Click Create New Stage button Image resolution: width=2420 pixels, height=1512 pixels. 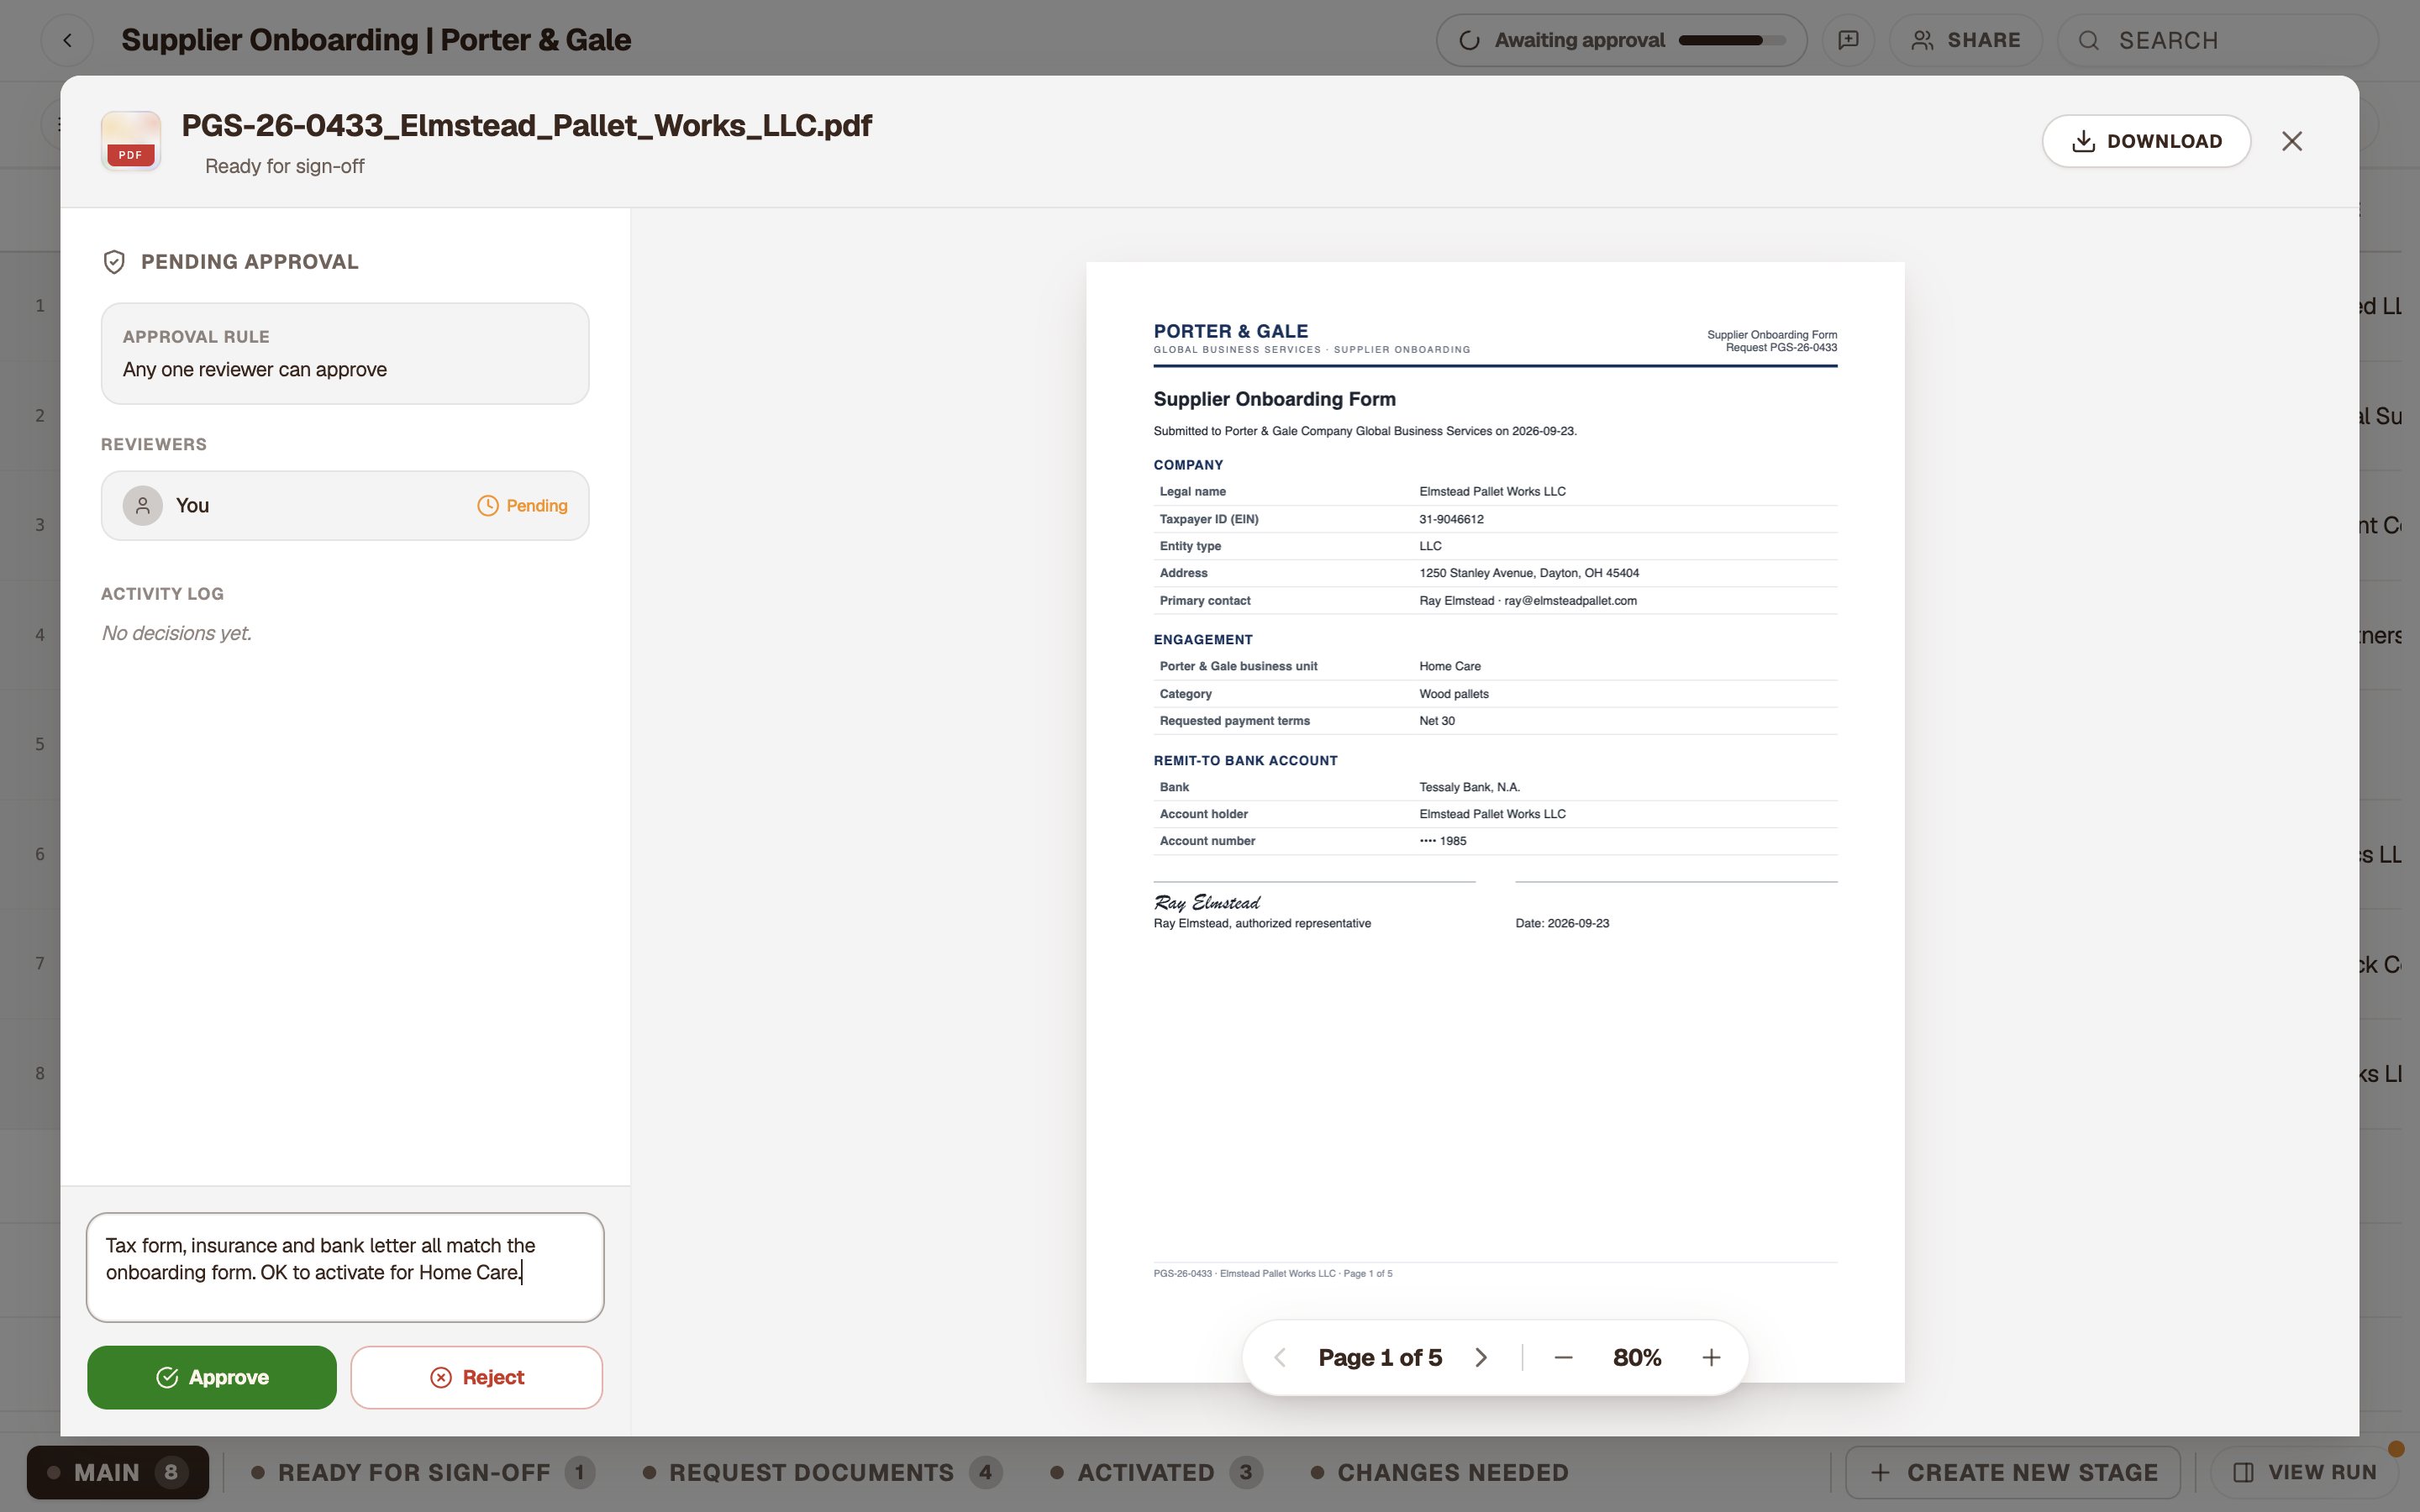coord(2013,1472)
